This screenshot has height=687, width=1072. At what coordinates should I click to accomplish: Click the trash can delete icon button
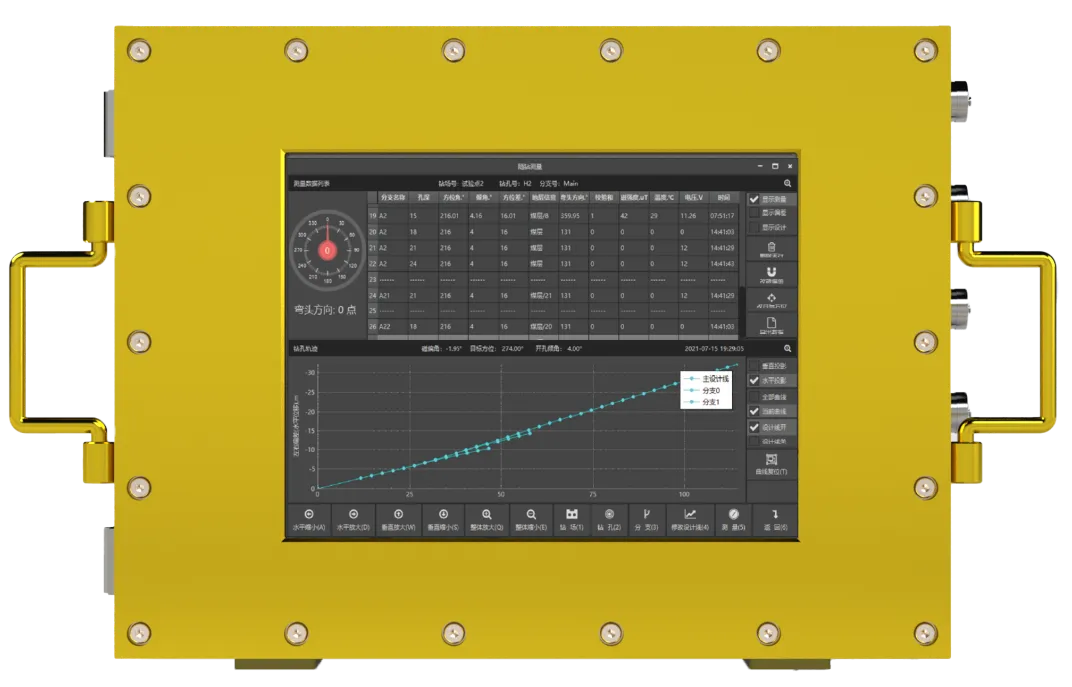771,250
